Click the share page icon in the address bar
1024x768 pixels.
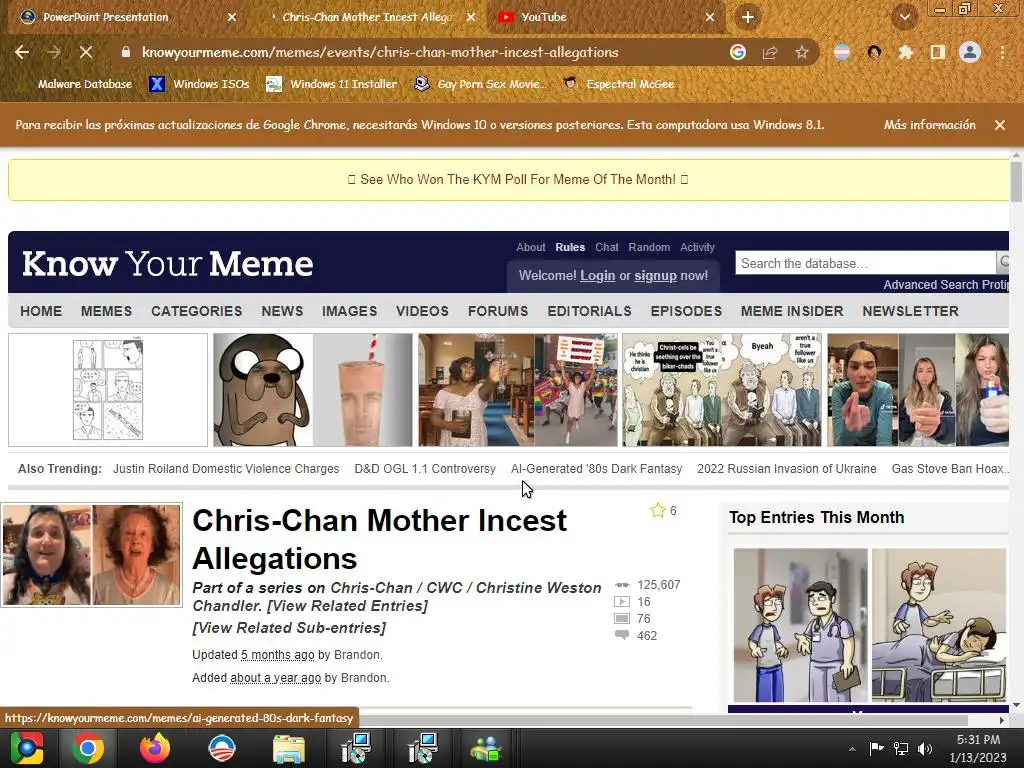[x=770, y=52]
